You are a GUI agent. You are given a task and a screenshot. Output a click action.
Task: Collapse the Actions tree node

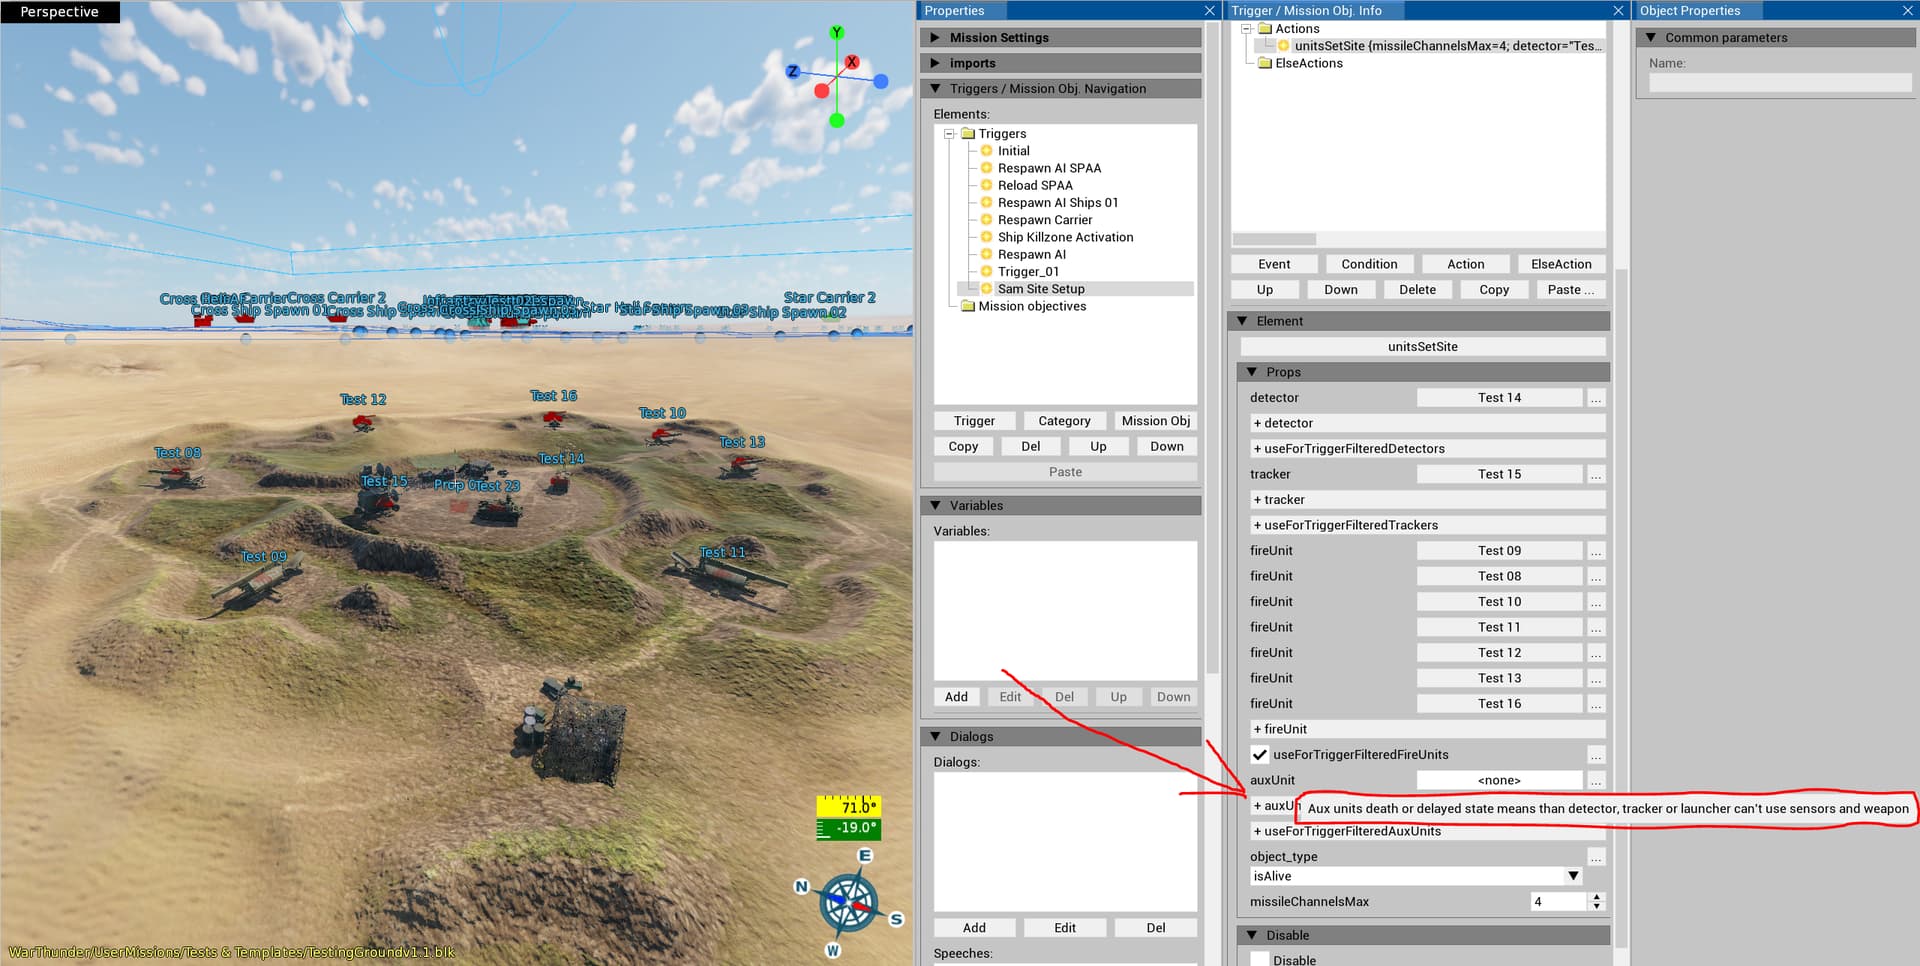pos(1246,29)
